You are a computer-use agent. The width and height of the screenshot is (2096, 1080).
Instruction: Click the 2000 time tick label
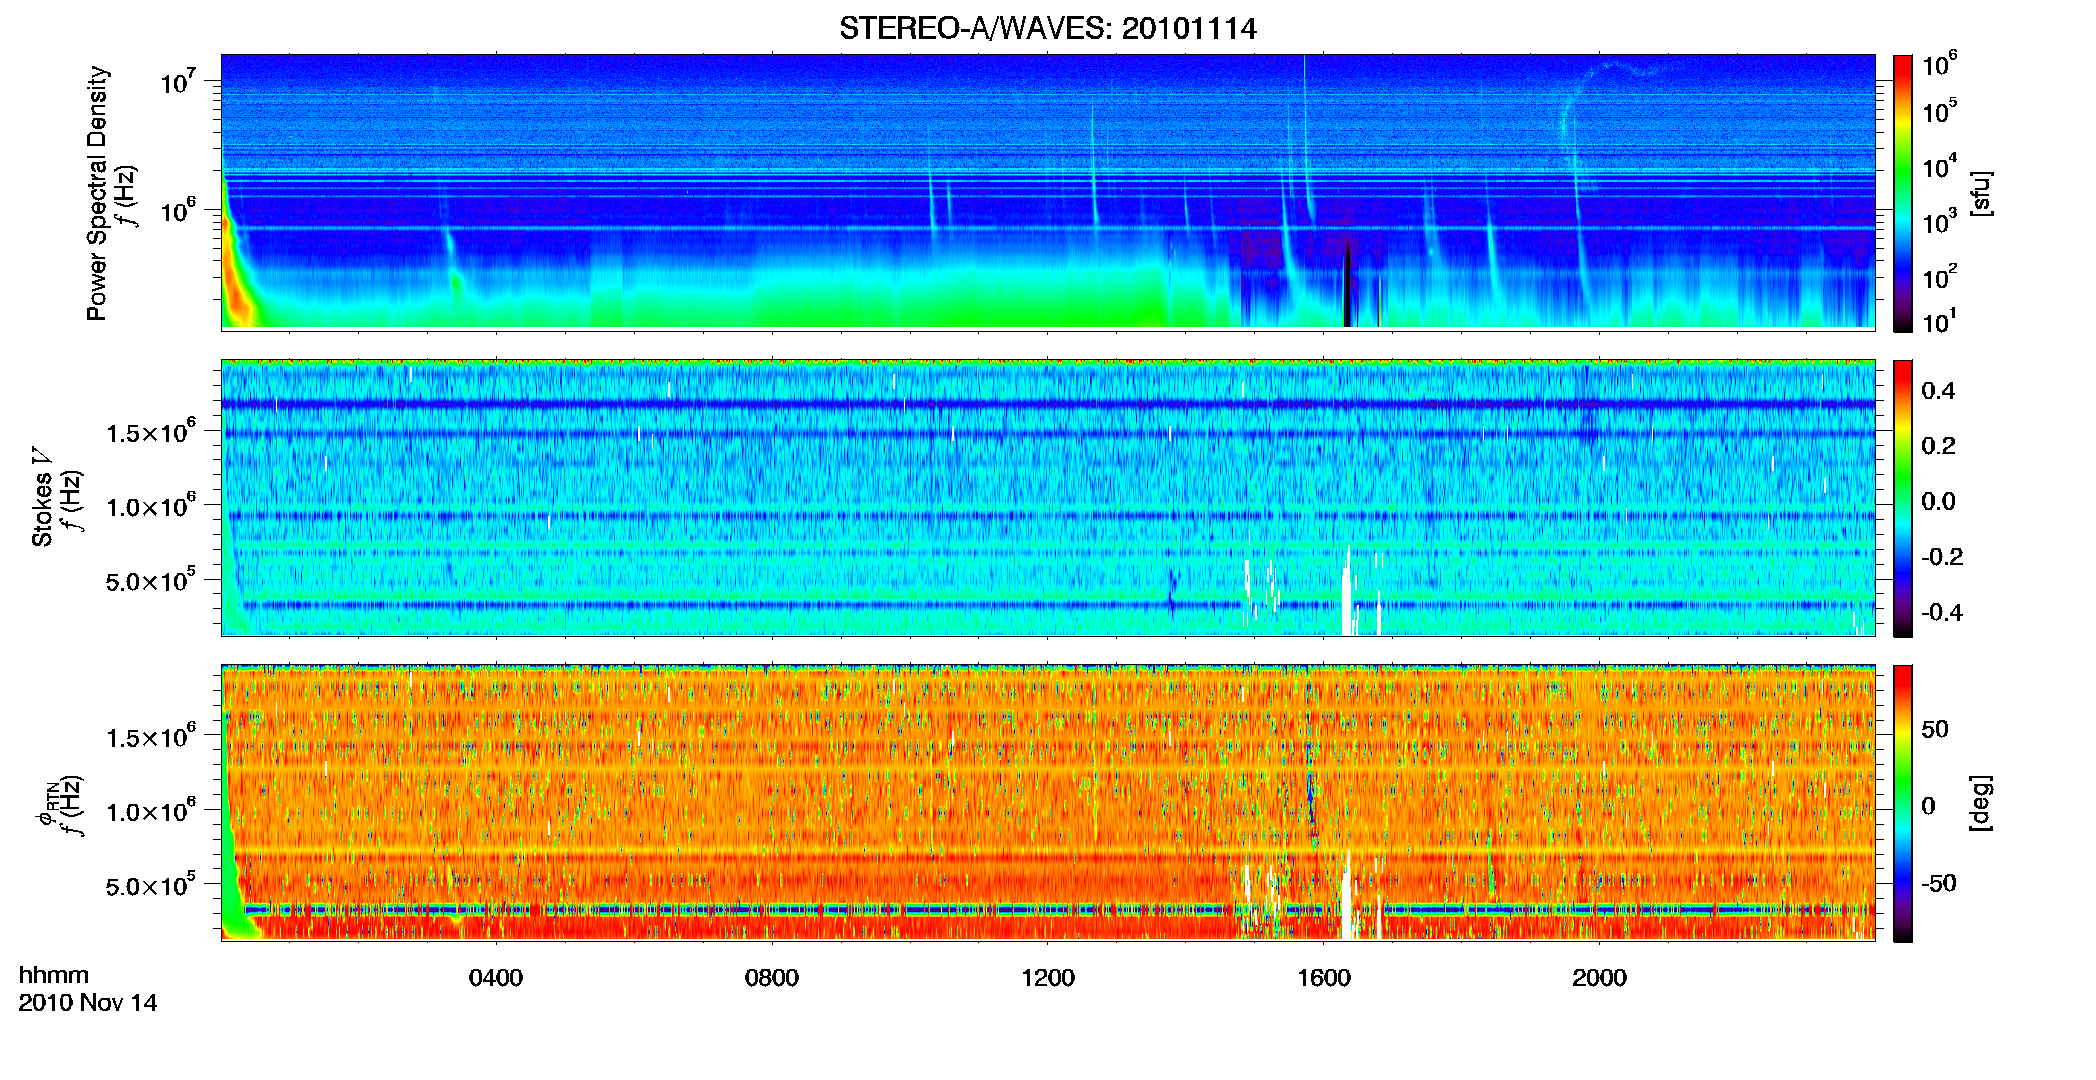(1599, 978)
